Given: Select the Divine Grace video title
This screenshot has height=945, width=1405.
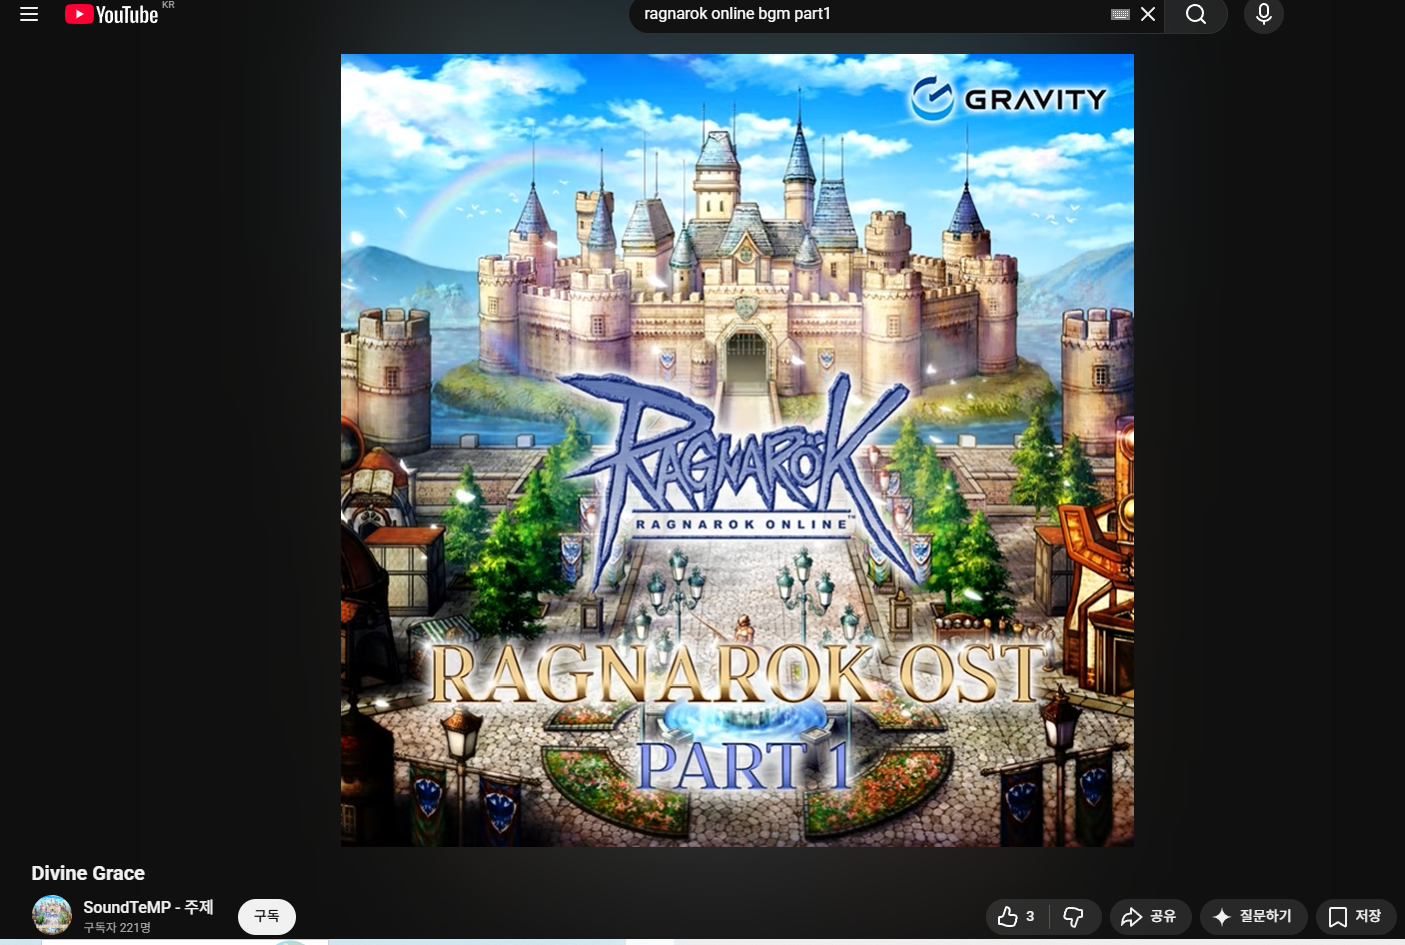Looking at the screenshot, I should click(88, 873).
